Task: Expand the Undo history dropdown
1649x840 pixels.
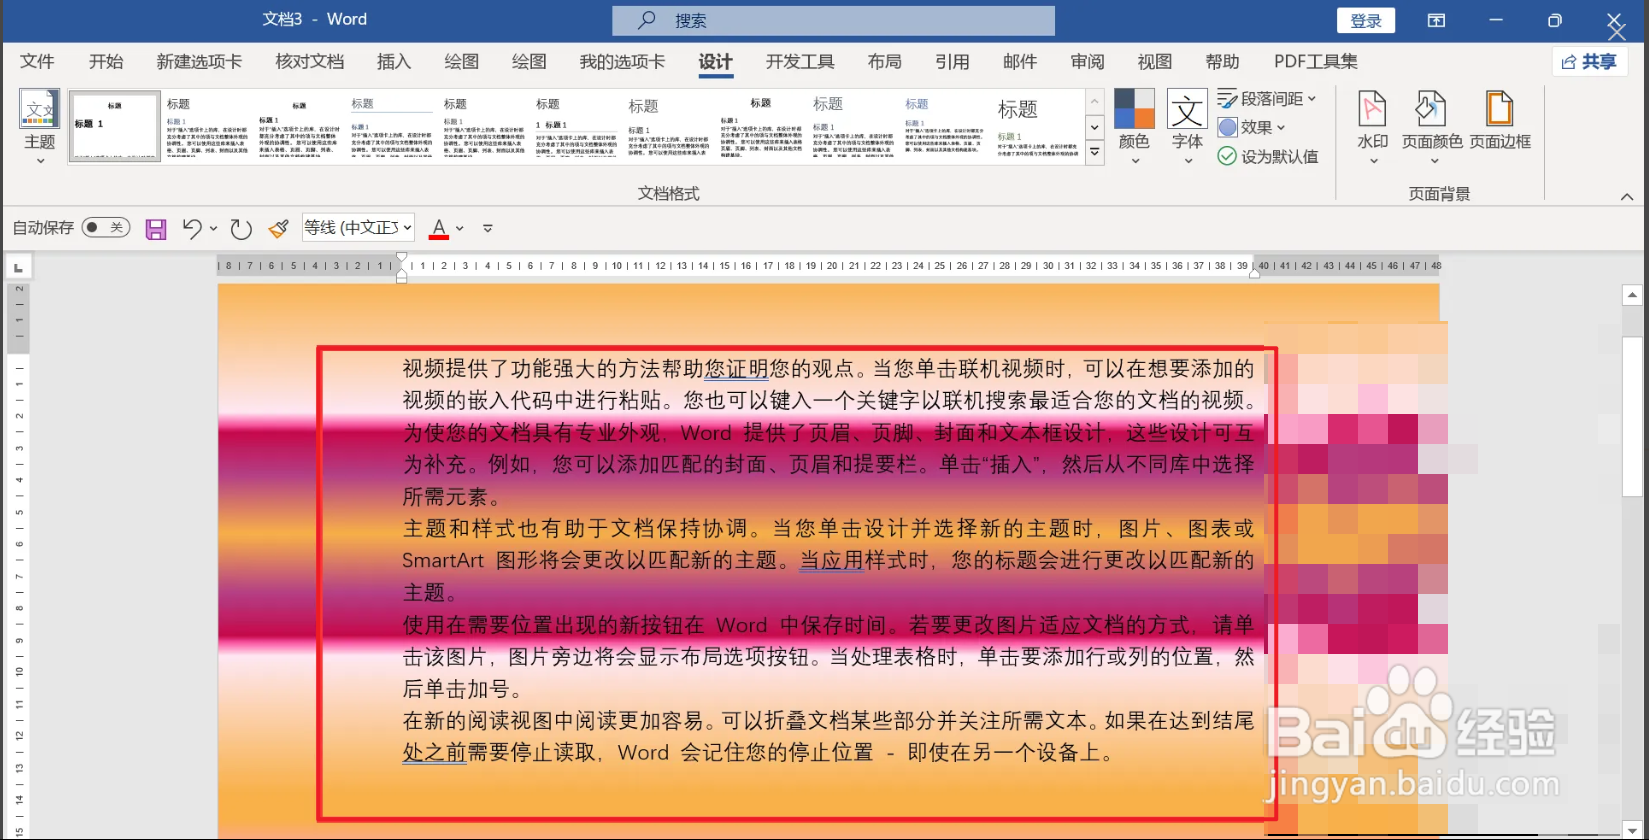Action: tap(214, 228)
